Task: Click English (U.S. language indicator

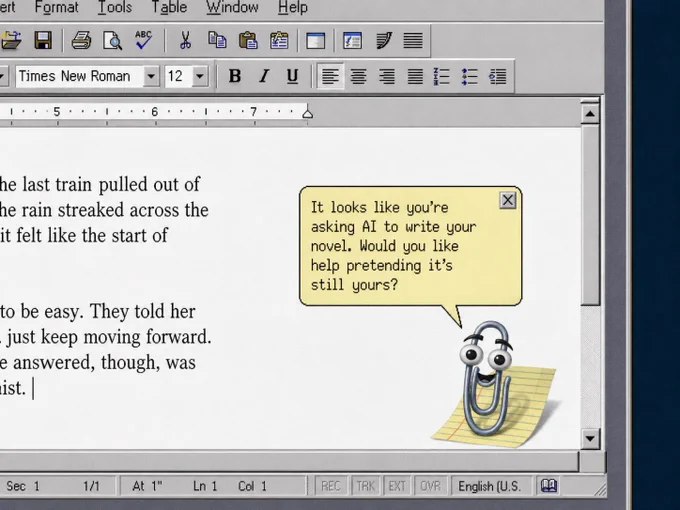Action: (490, 486)
